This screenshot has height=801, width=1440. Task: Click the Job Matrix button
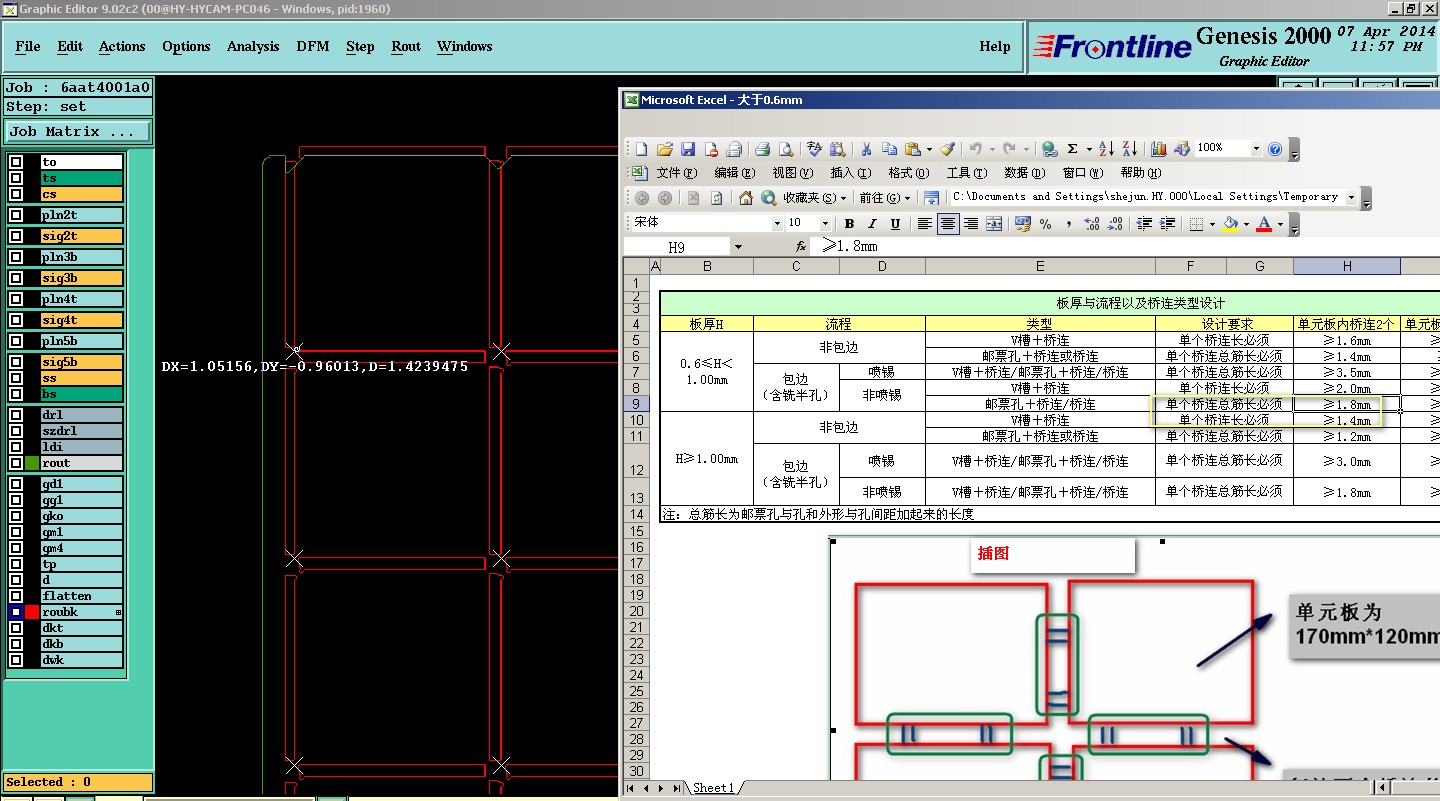(x=78, y=132)
